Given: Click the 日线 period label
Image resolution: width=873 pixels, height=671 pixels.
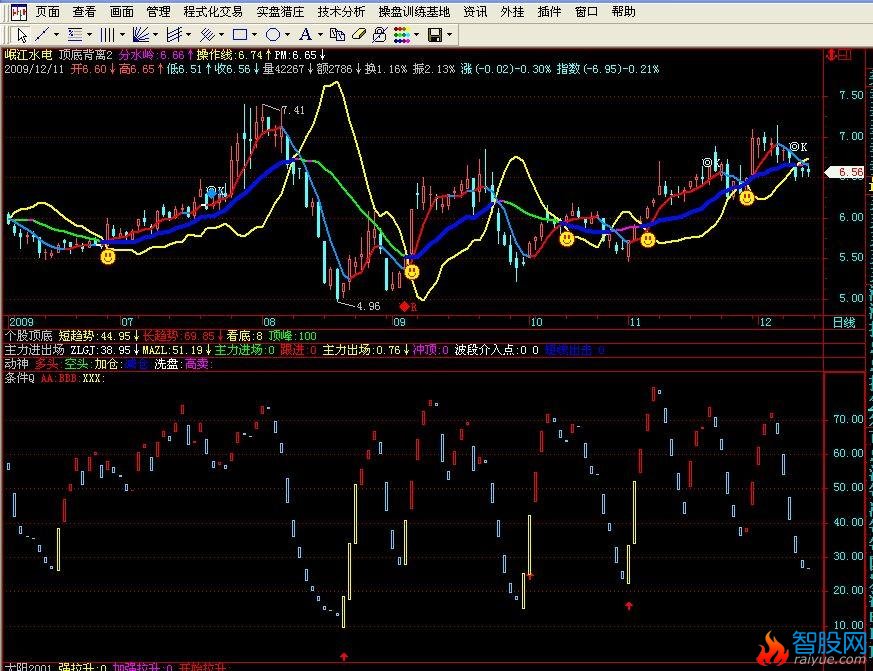Looking at the screenshot, I should [844, 323].
